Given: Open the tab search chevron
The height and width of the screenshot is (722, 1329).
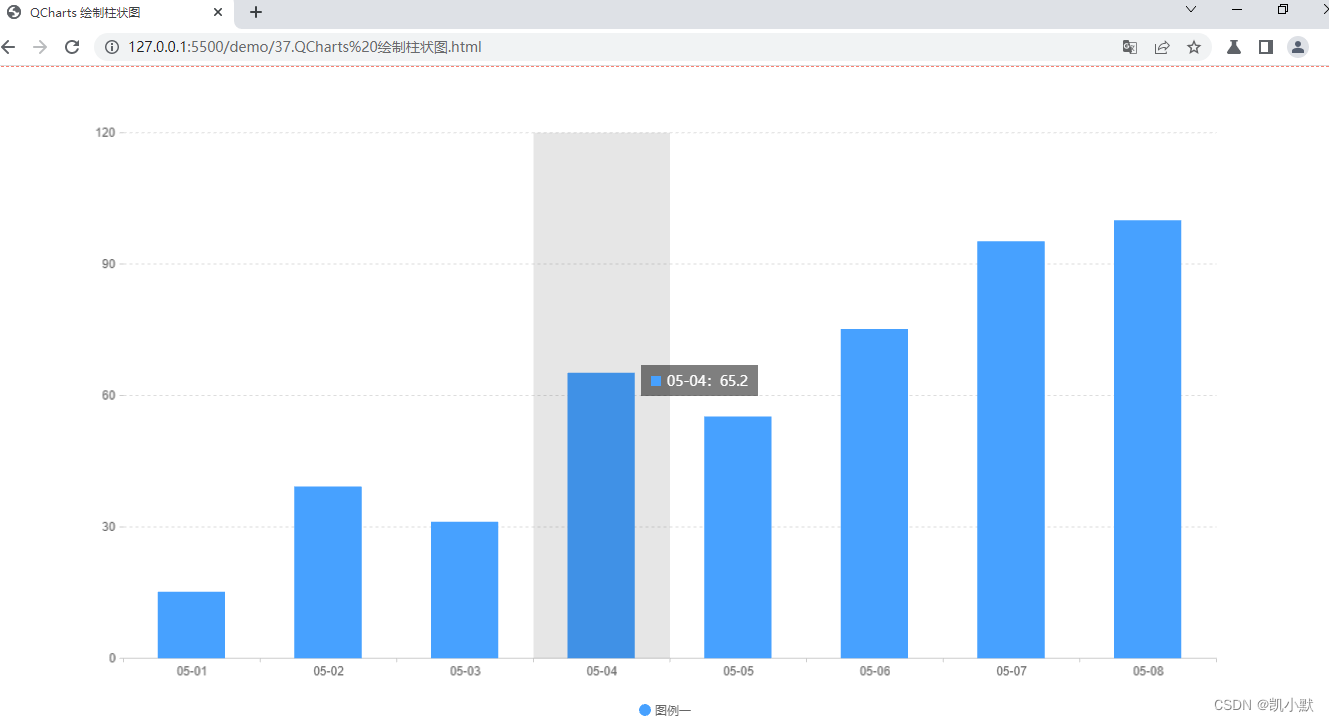Looking at the screenshot, I should tap(1191, 9).
